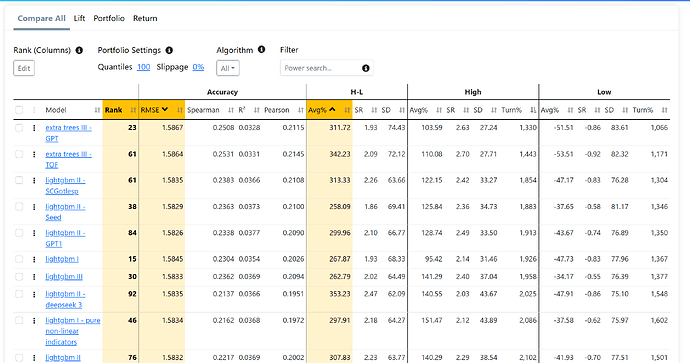The image size is (690, 363).
Task: Check the lightgbm II - GPT1 row checkbox
Action: pyautogui.click(x=19, y=233)
